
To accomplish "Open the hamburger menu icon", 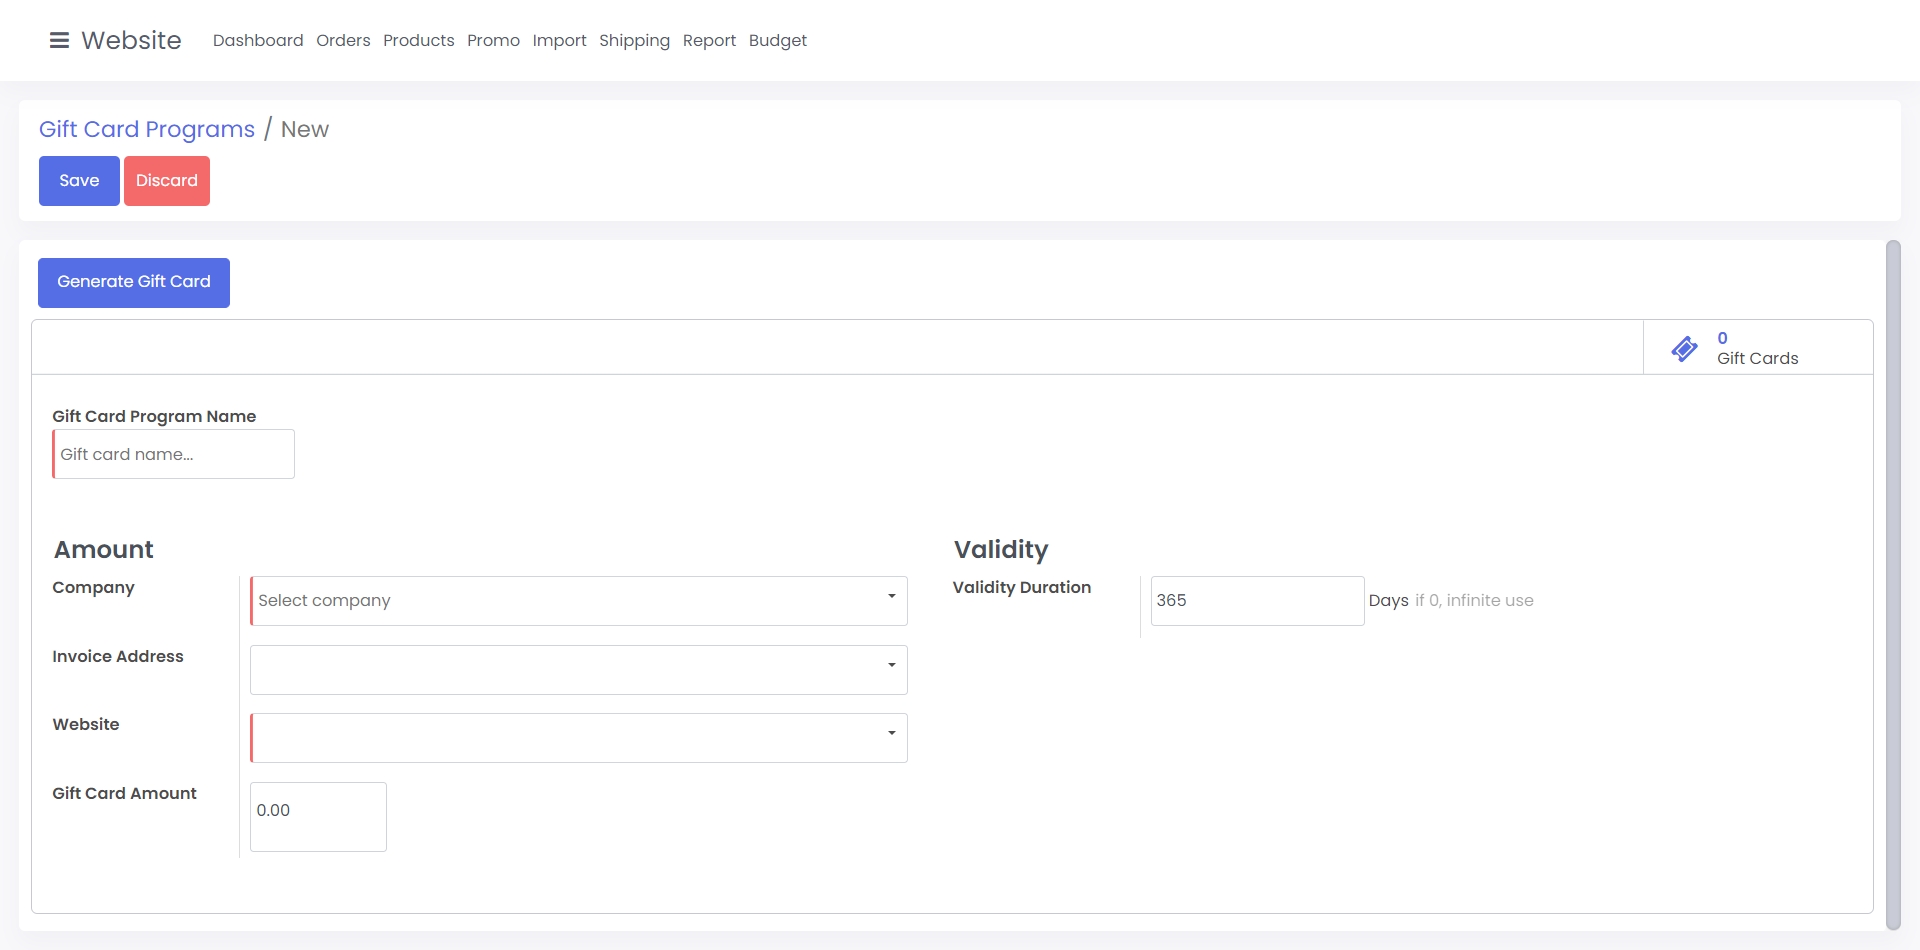I will pos(59,40).
